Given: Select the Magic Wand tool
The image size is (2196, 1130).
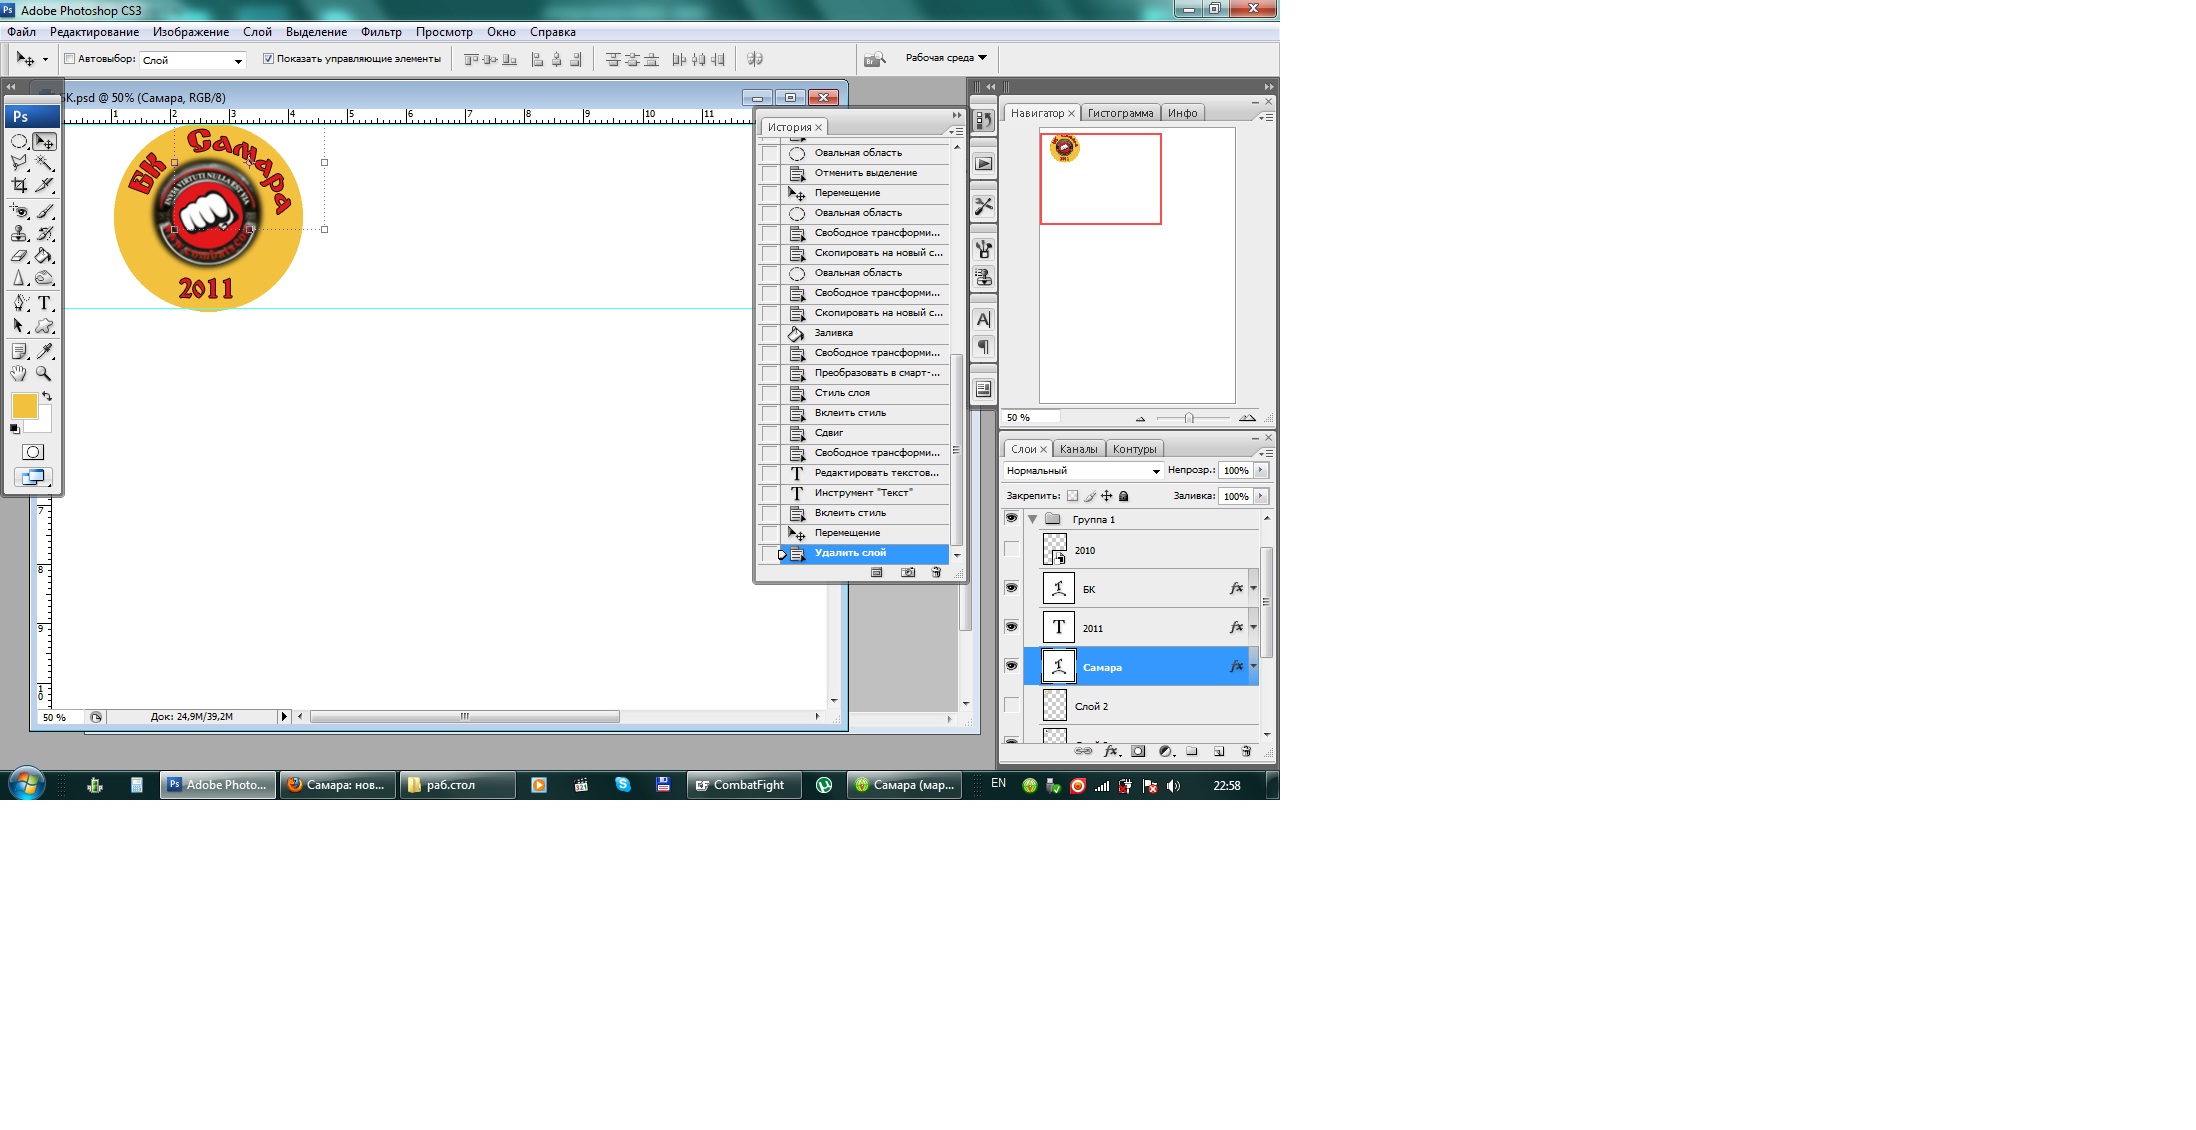Looking at the screenshot, I should pyautogui.click(x=44, y=163).
